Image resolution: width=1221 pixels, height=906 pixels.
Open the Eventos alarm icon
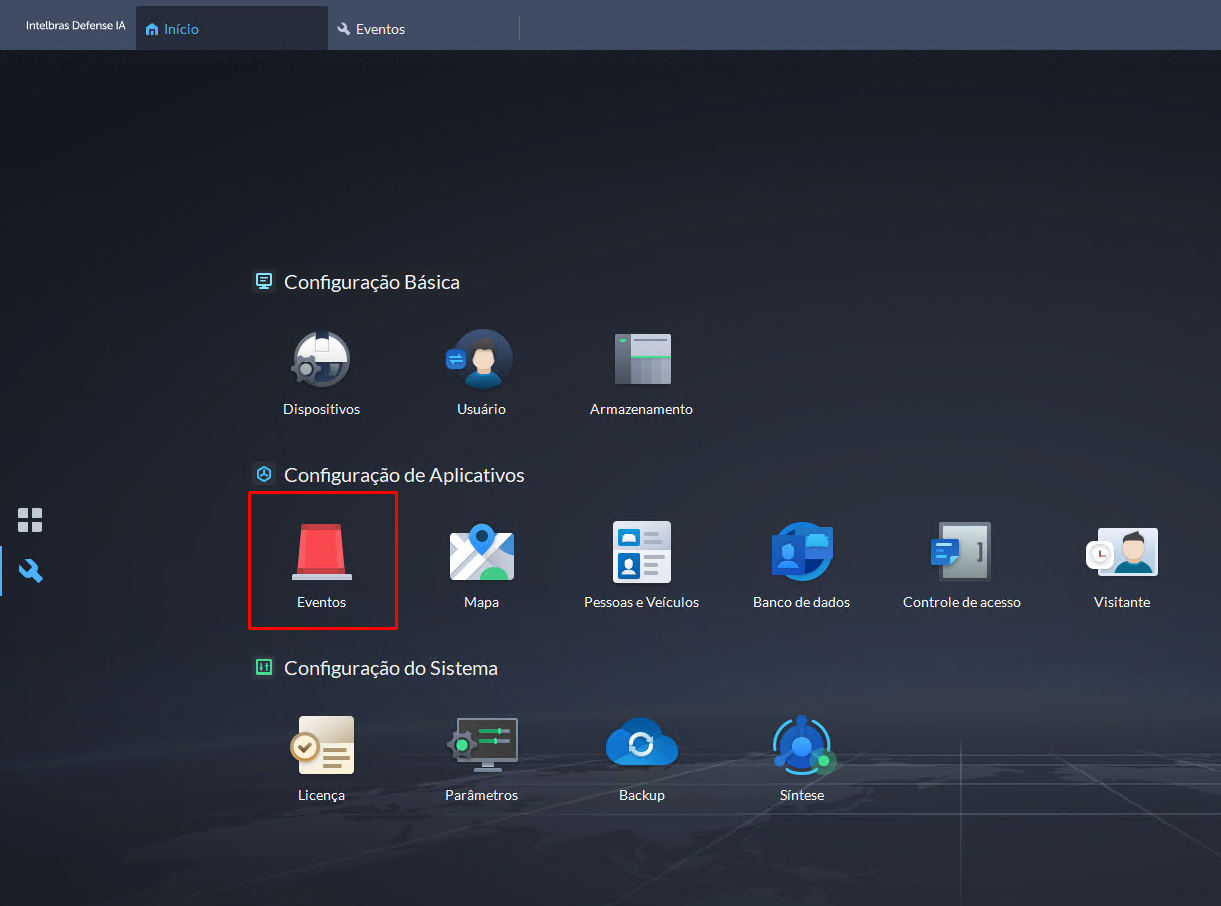[x=322, y=553]
